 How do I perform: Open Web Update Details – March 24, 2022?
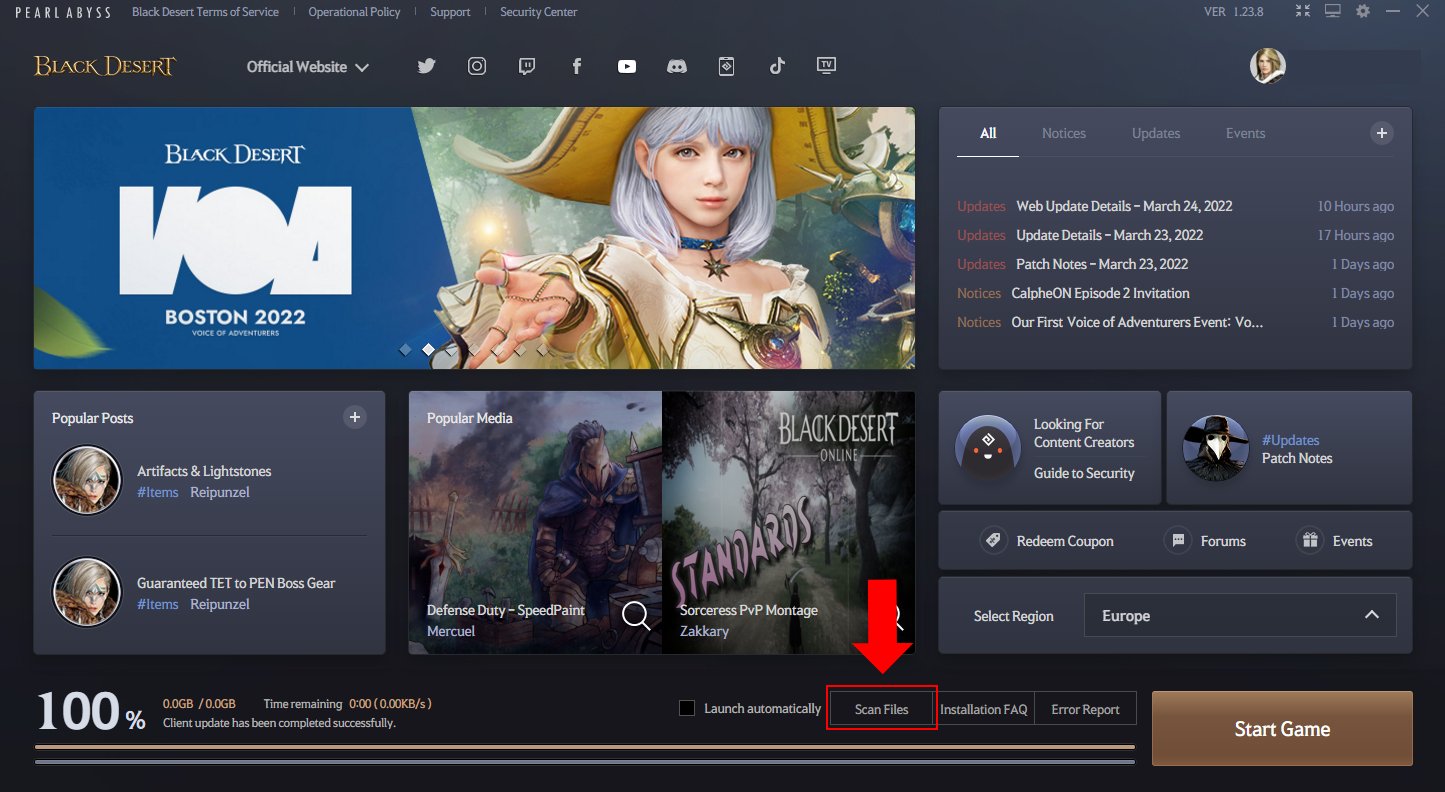pos(1123,206)
